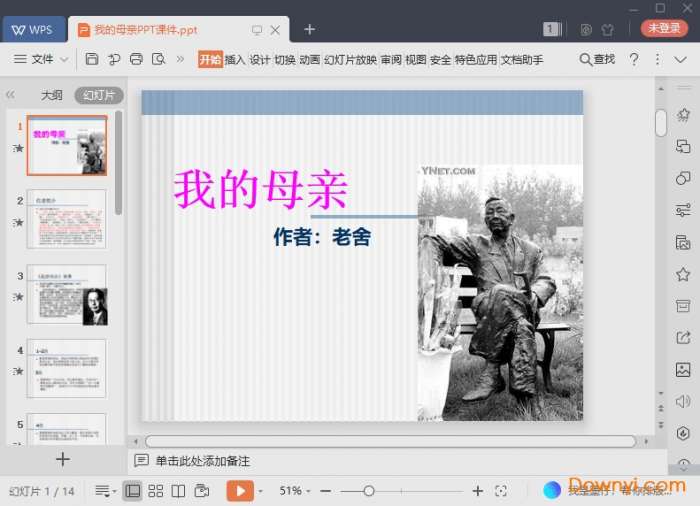700x506 pixels.
Task: Click the 未登录 login button
Action: coord(664,29)
